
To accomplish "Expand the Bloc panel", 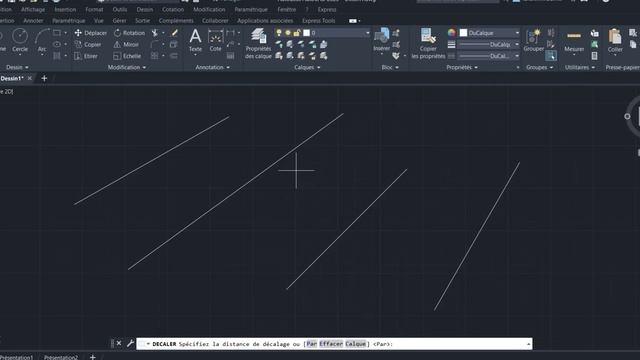I will pos(390,67).
